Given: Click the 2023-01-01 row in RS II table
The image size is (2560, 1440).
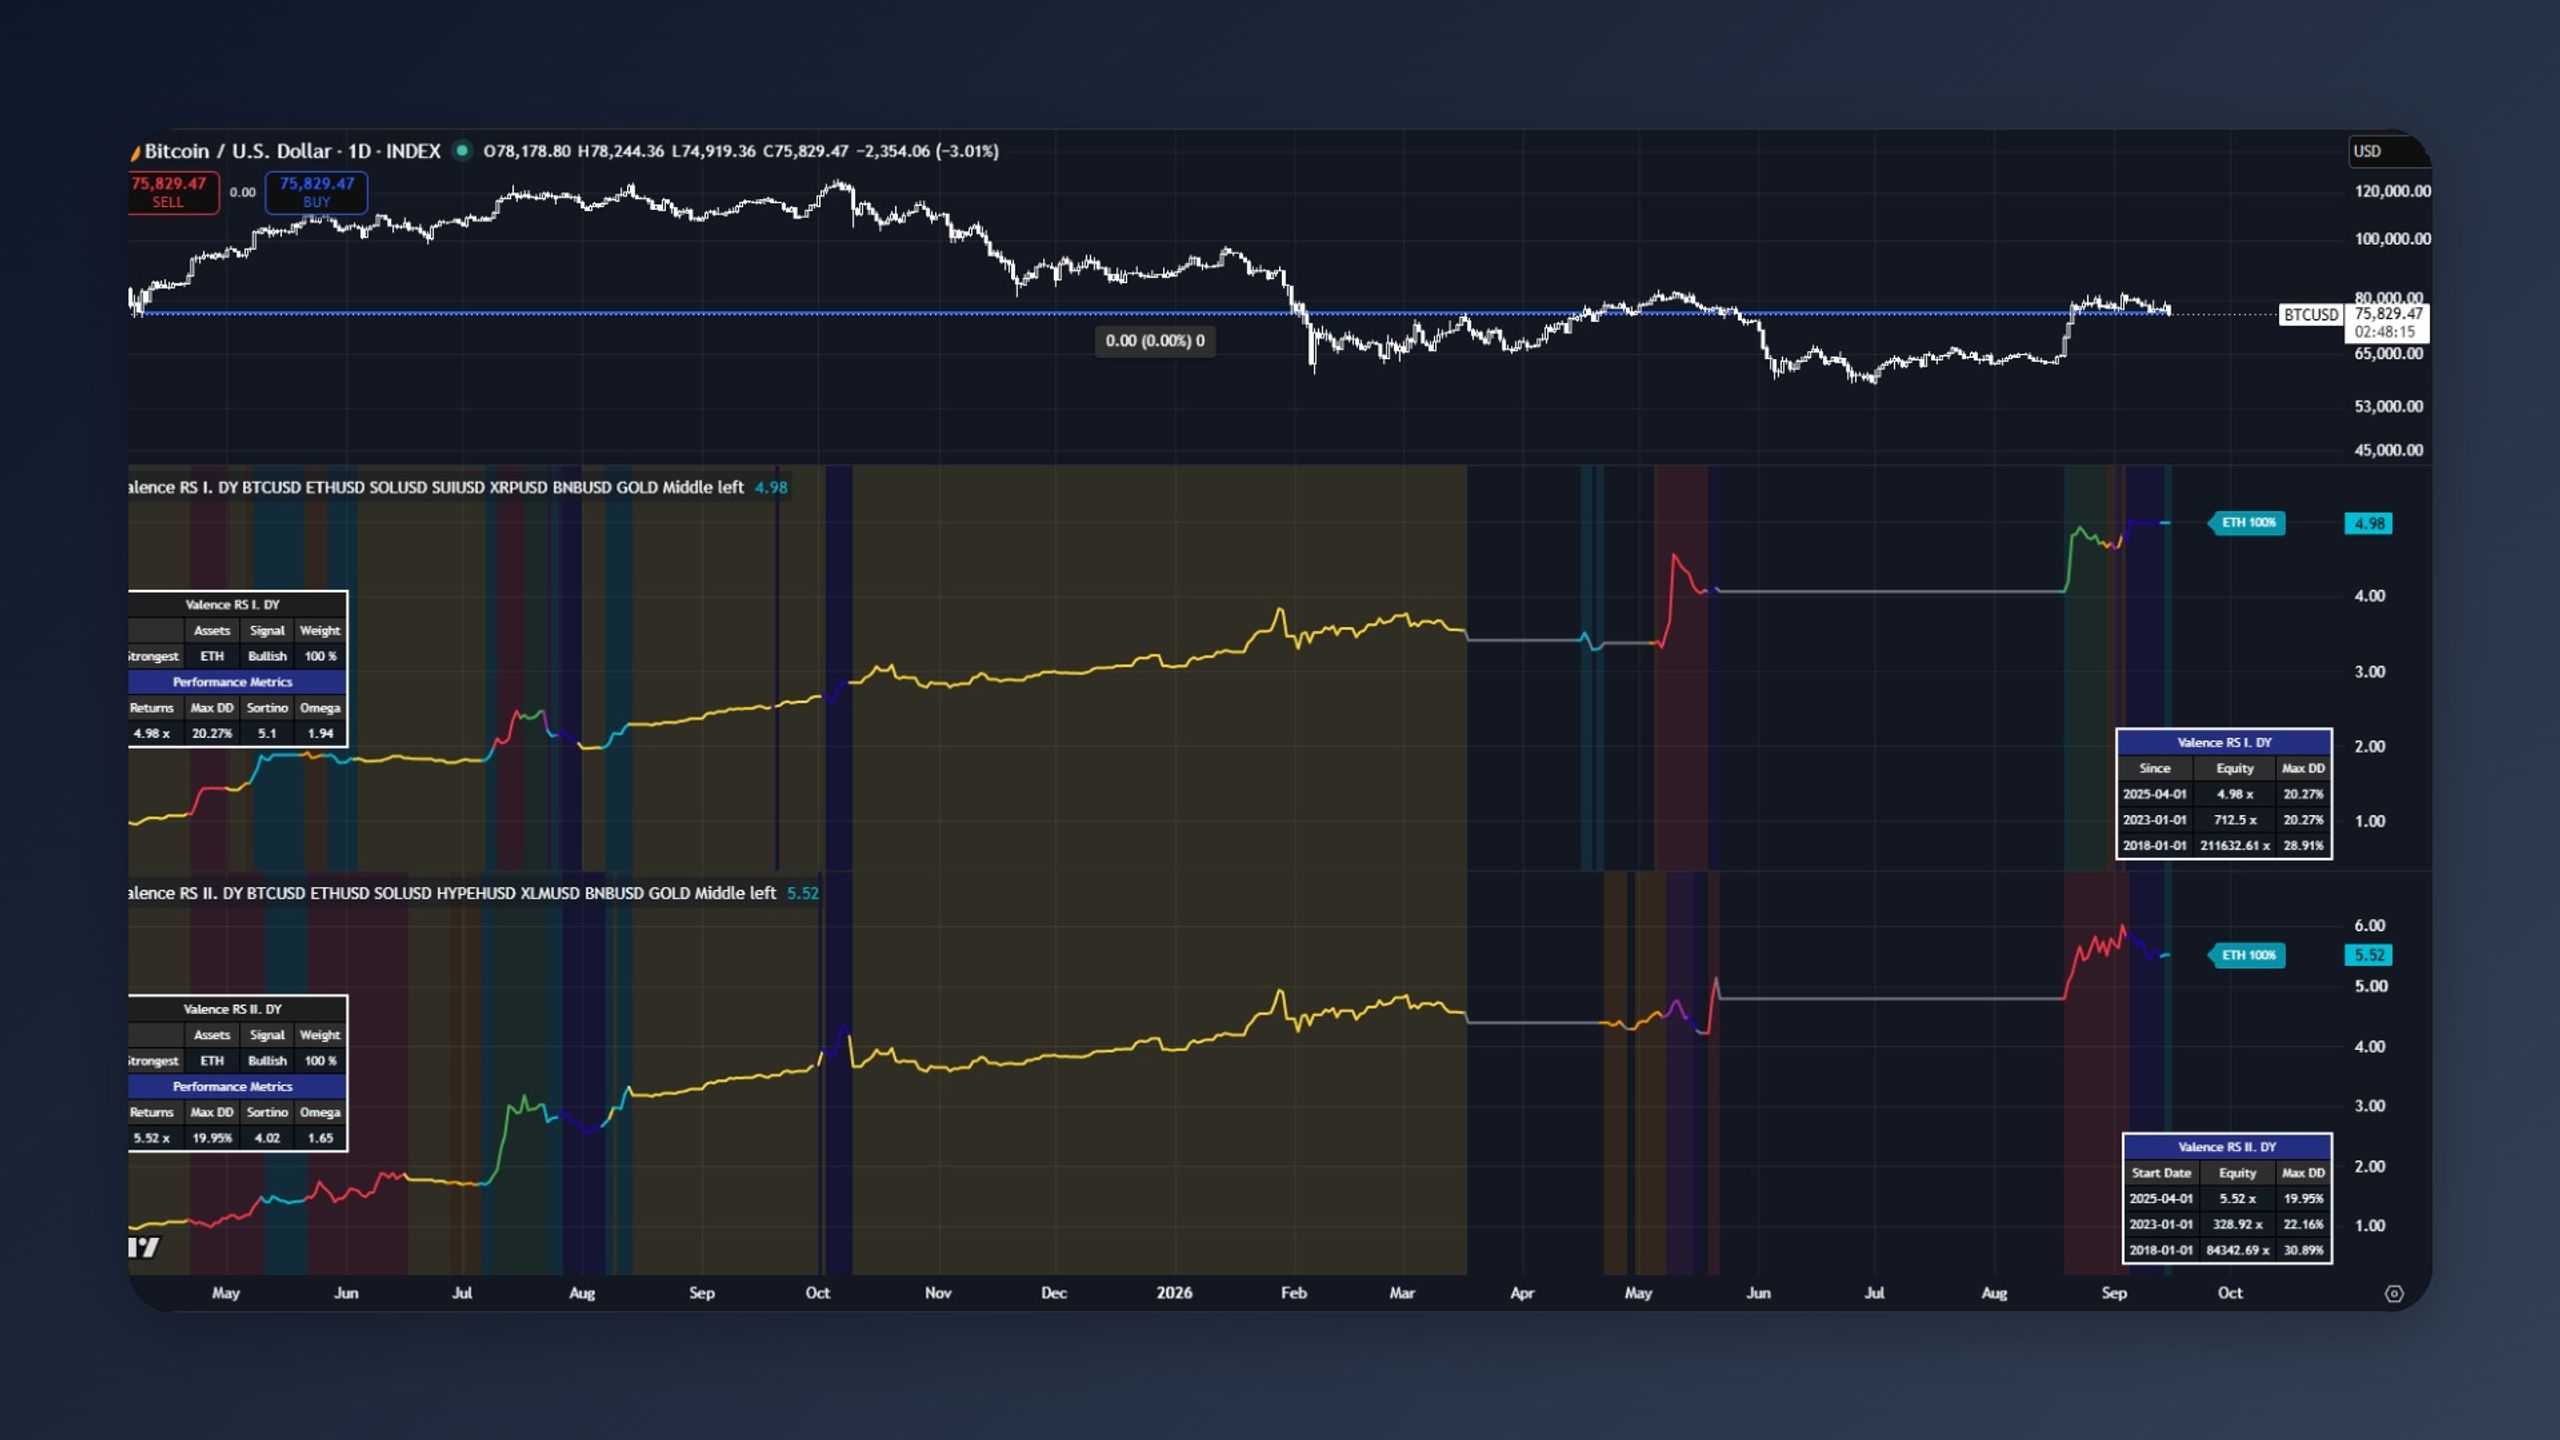Looking at the screenshot, I should pos(2227,1225).
